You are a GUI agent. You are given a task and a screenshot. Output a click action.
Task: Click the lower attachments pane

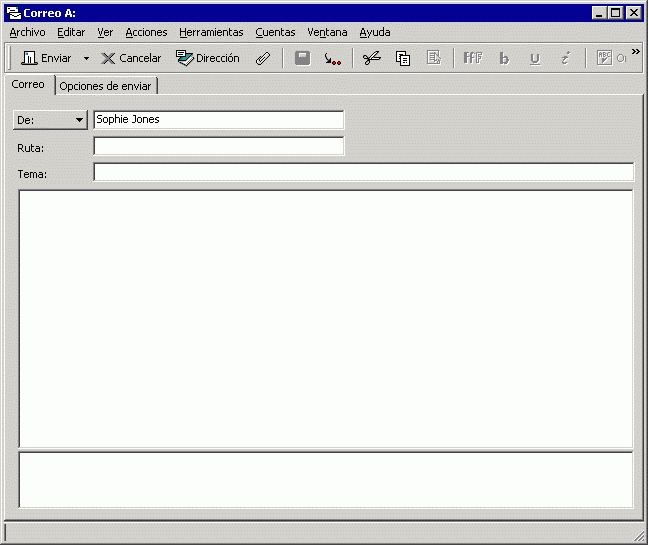[x=326, y=480]
